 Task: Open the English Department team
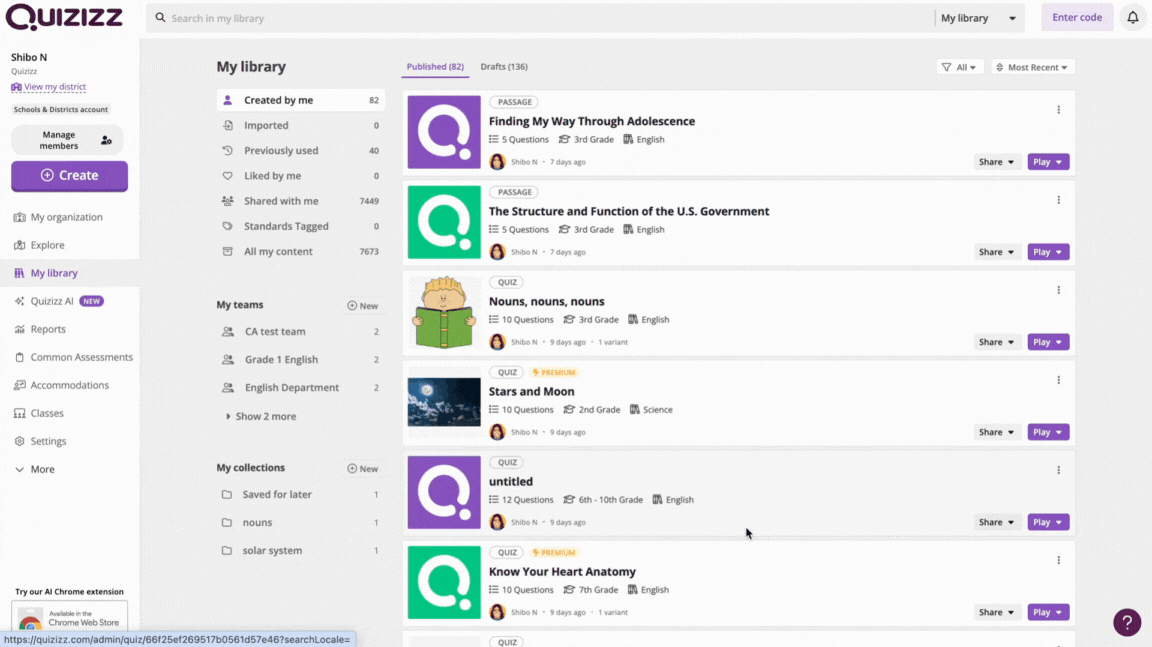(x=300, y=388)
